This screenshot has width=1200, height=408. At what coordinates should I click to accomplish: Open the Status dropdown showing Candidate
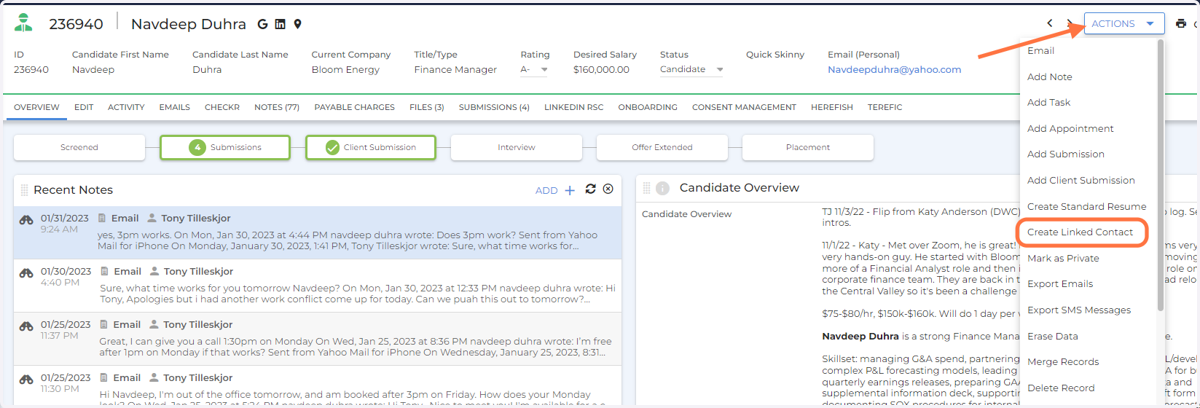(692, 70)
